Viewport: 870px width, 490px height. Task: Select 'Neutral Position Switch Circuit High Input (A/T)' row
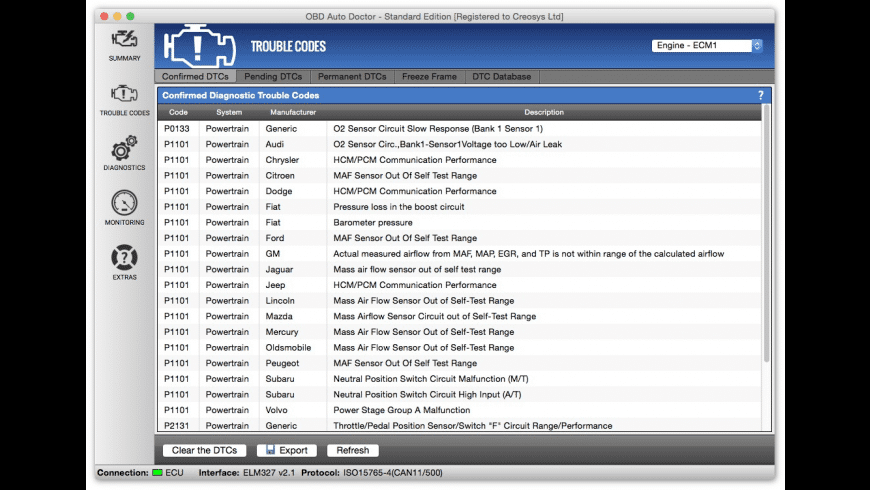point(459,395)
